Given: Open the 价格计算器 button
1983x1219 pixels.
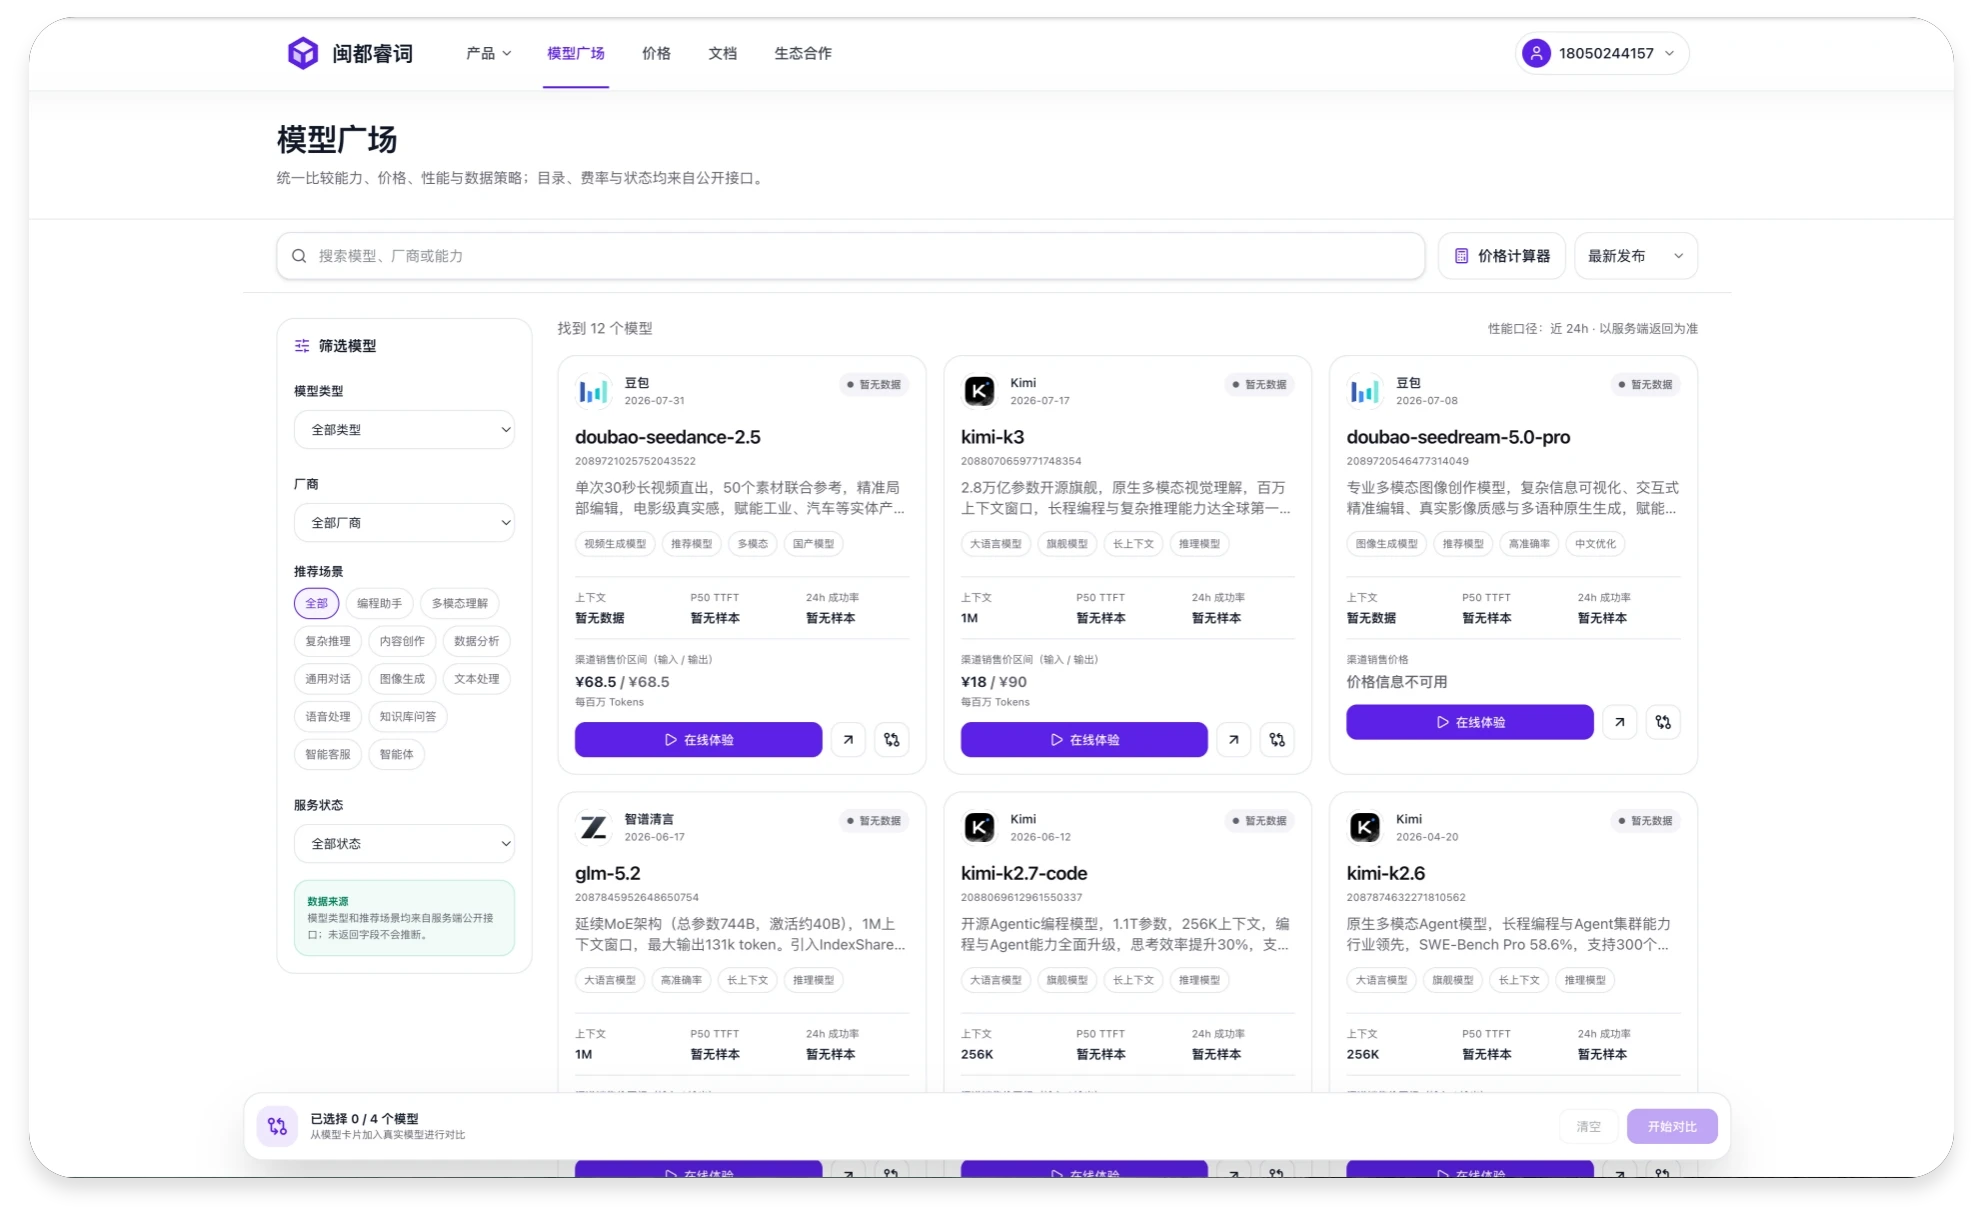Looking at the screenshot, I should coord(1502,256).
